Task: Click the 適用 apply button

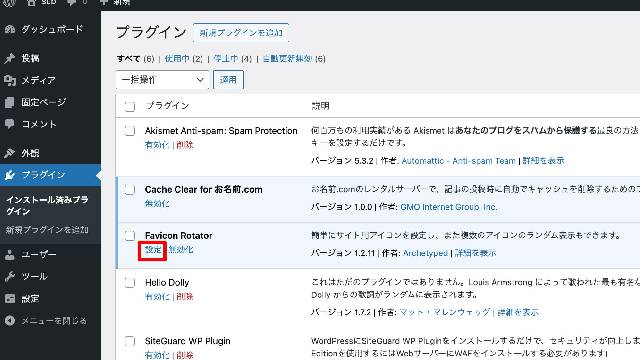Action: (x=228, y=80)
